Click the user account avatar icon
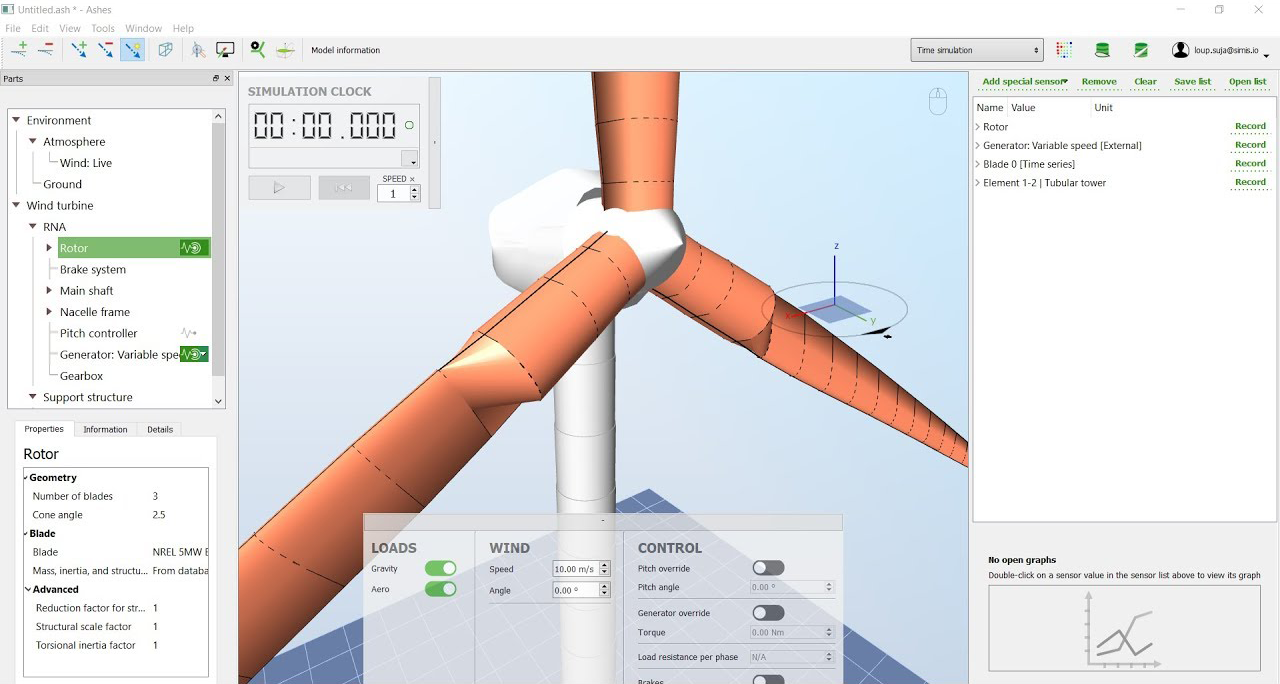Screen dimensions: 1280x684 pos(1180,50)
